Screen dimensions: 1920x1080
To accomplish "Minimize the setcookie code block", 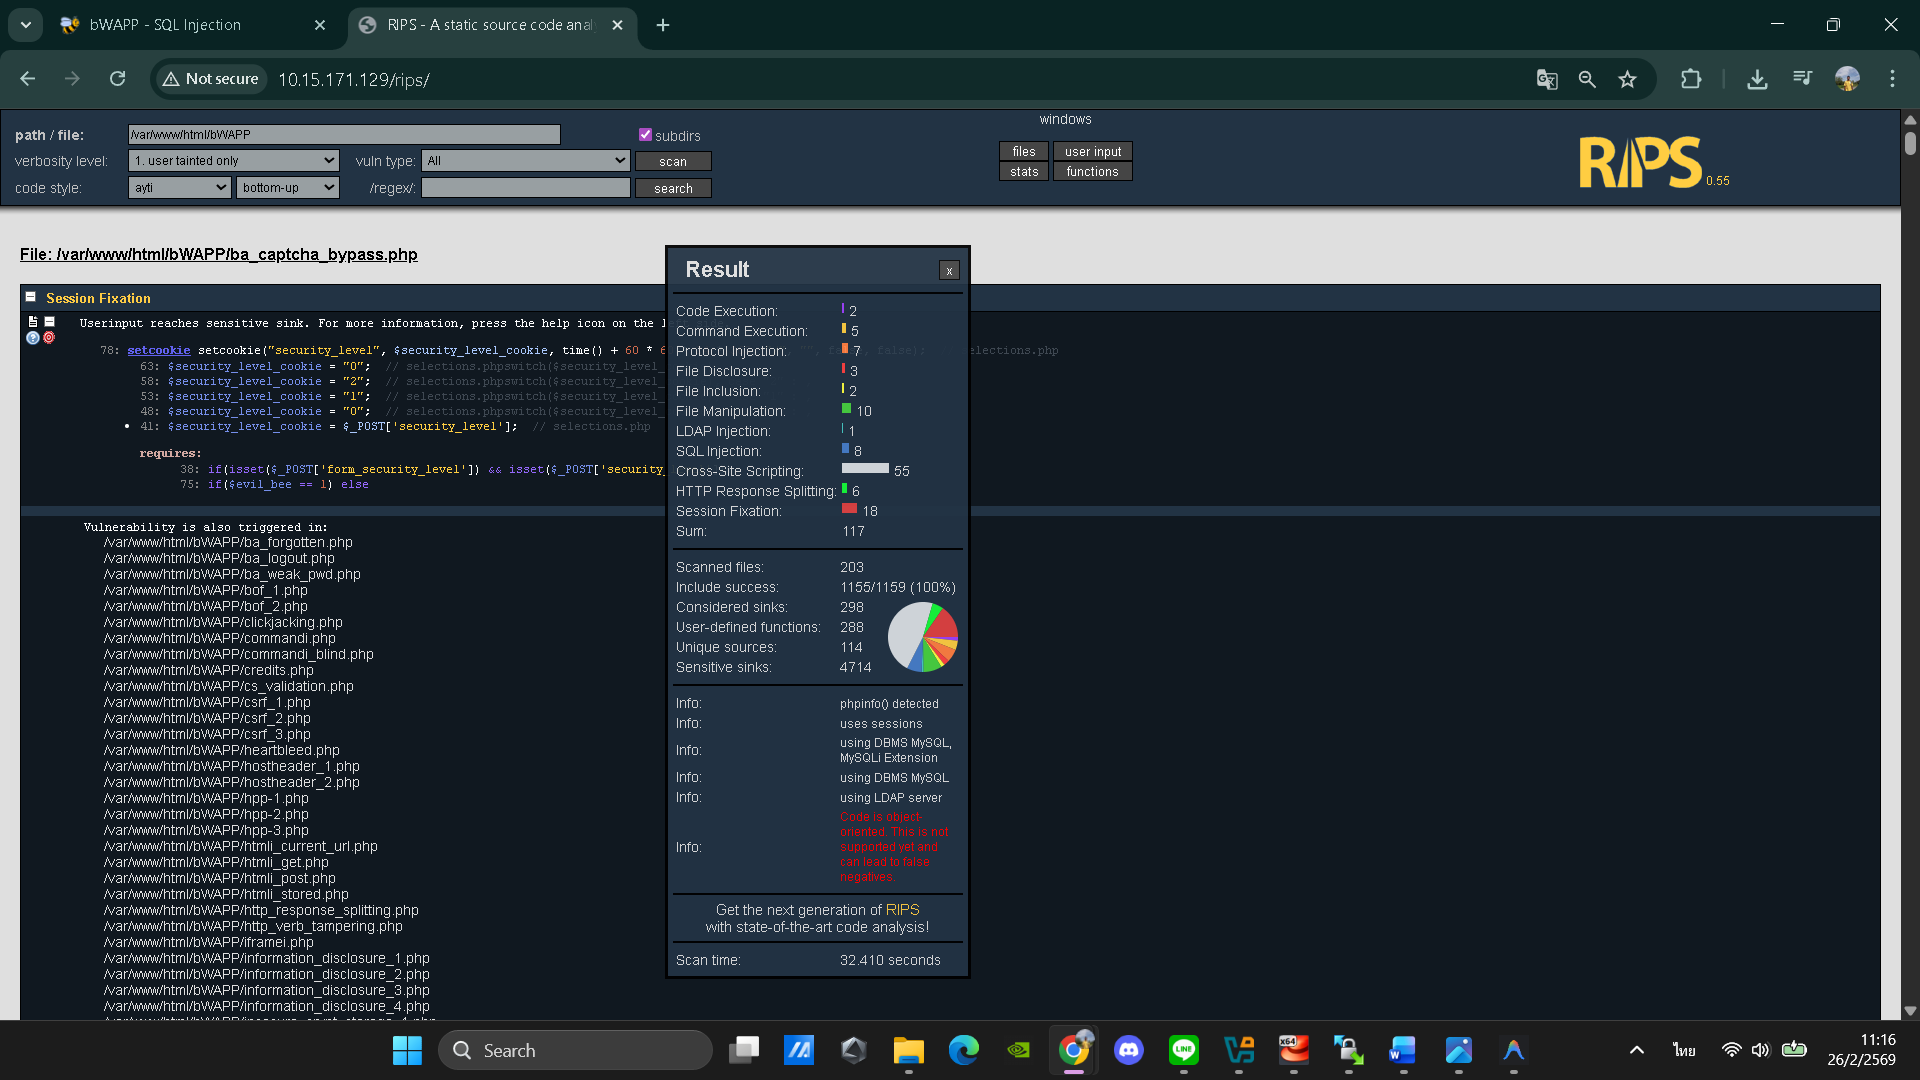I will click(49, 322).
